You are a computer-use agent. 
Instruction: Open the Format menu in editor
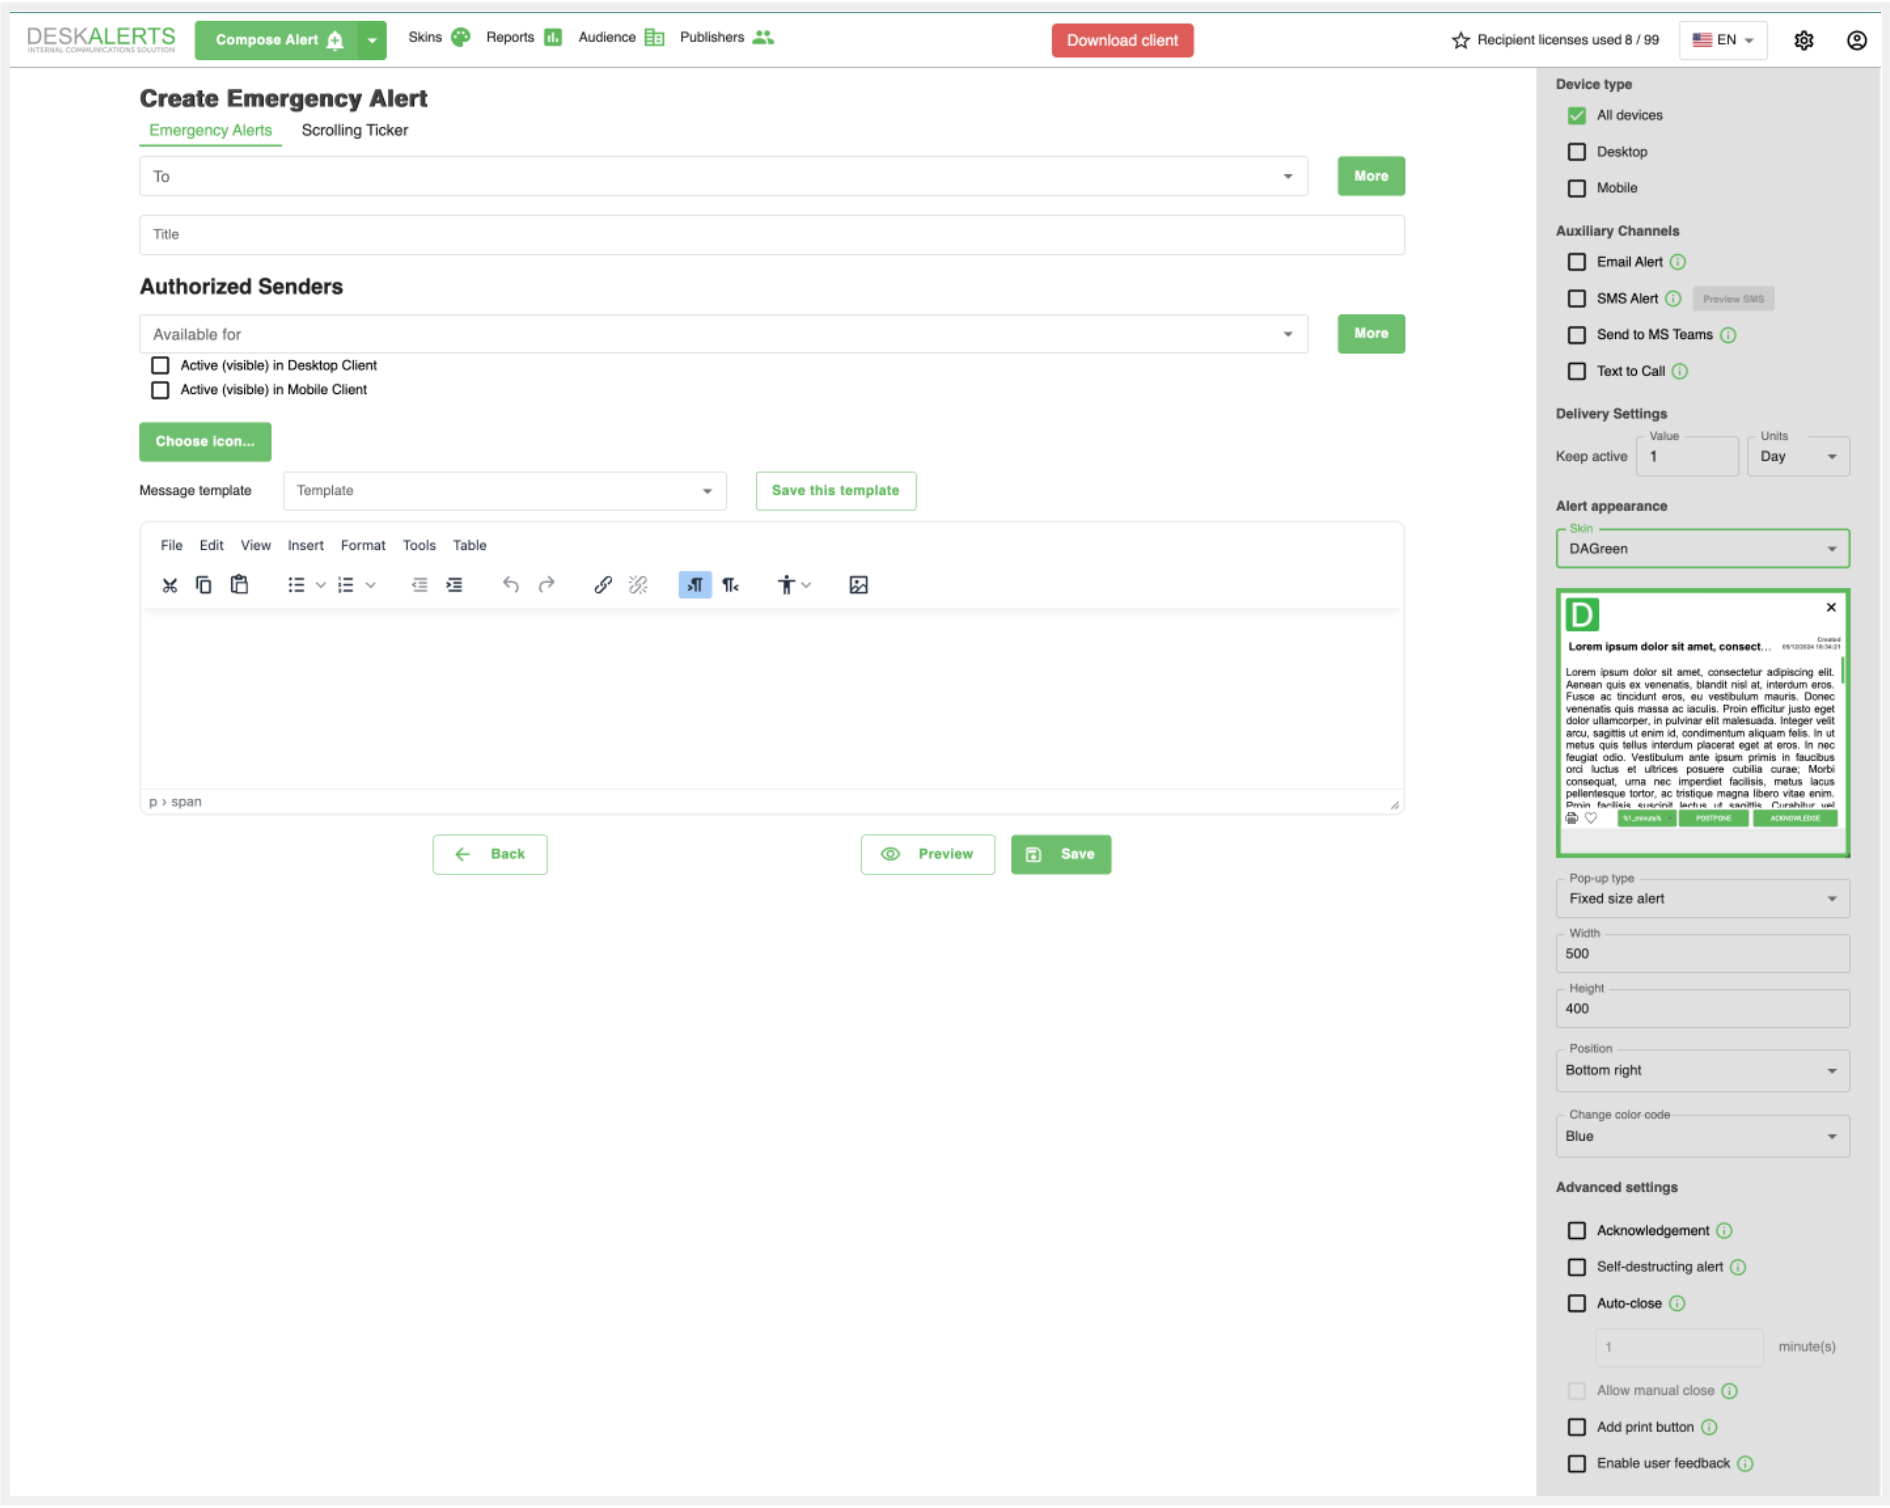click(362, 545)
